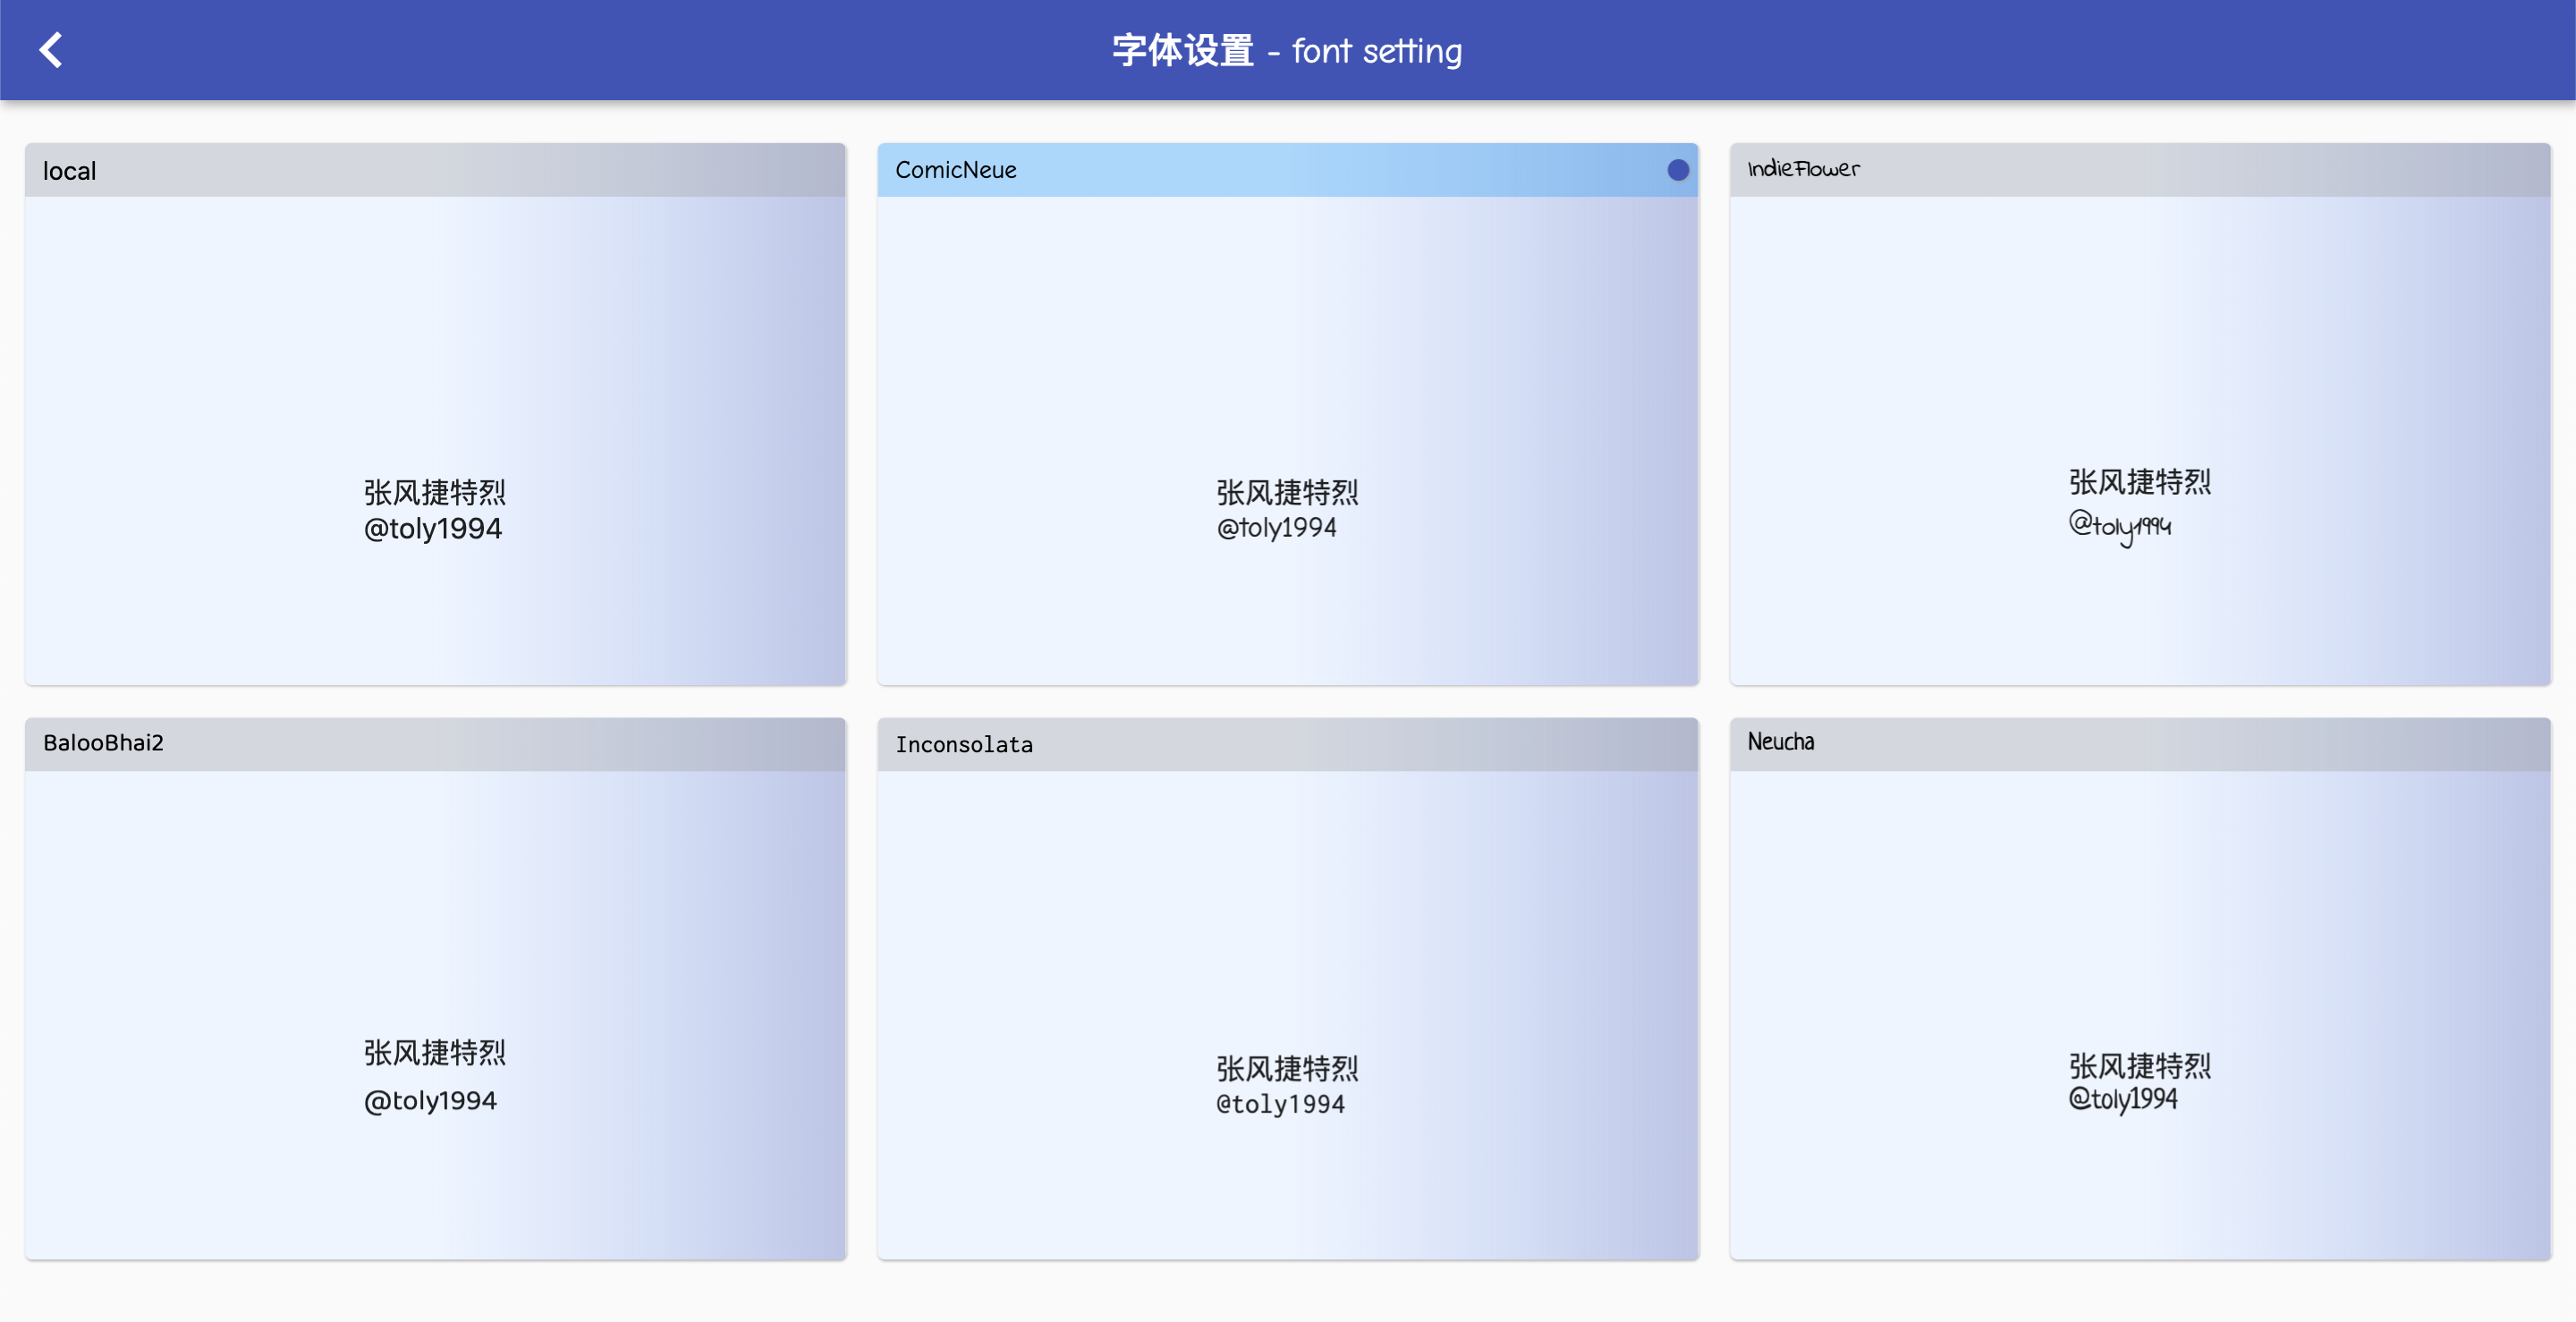
Task: Click the ComicNeue preview card body
Action: tap(1287, 380)
